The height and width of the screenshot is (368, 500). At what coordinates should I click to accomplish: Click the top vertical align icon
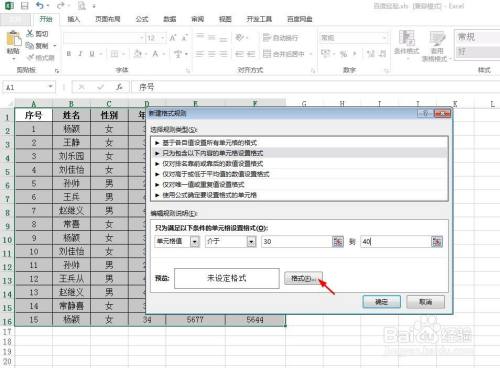click(200, 36)
